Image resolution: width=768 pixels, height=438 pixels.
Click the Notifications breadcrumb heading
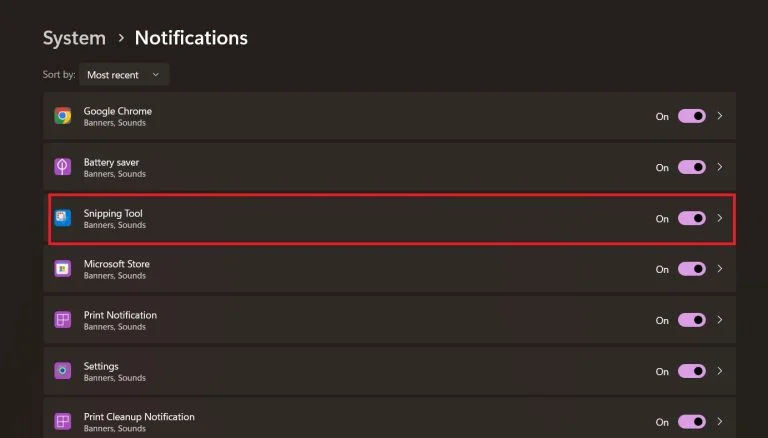coord(191,38)
